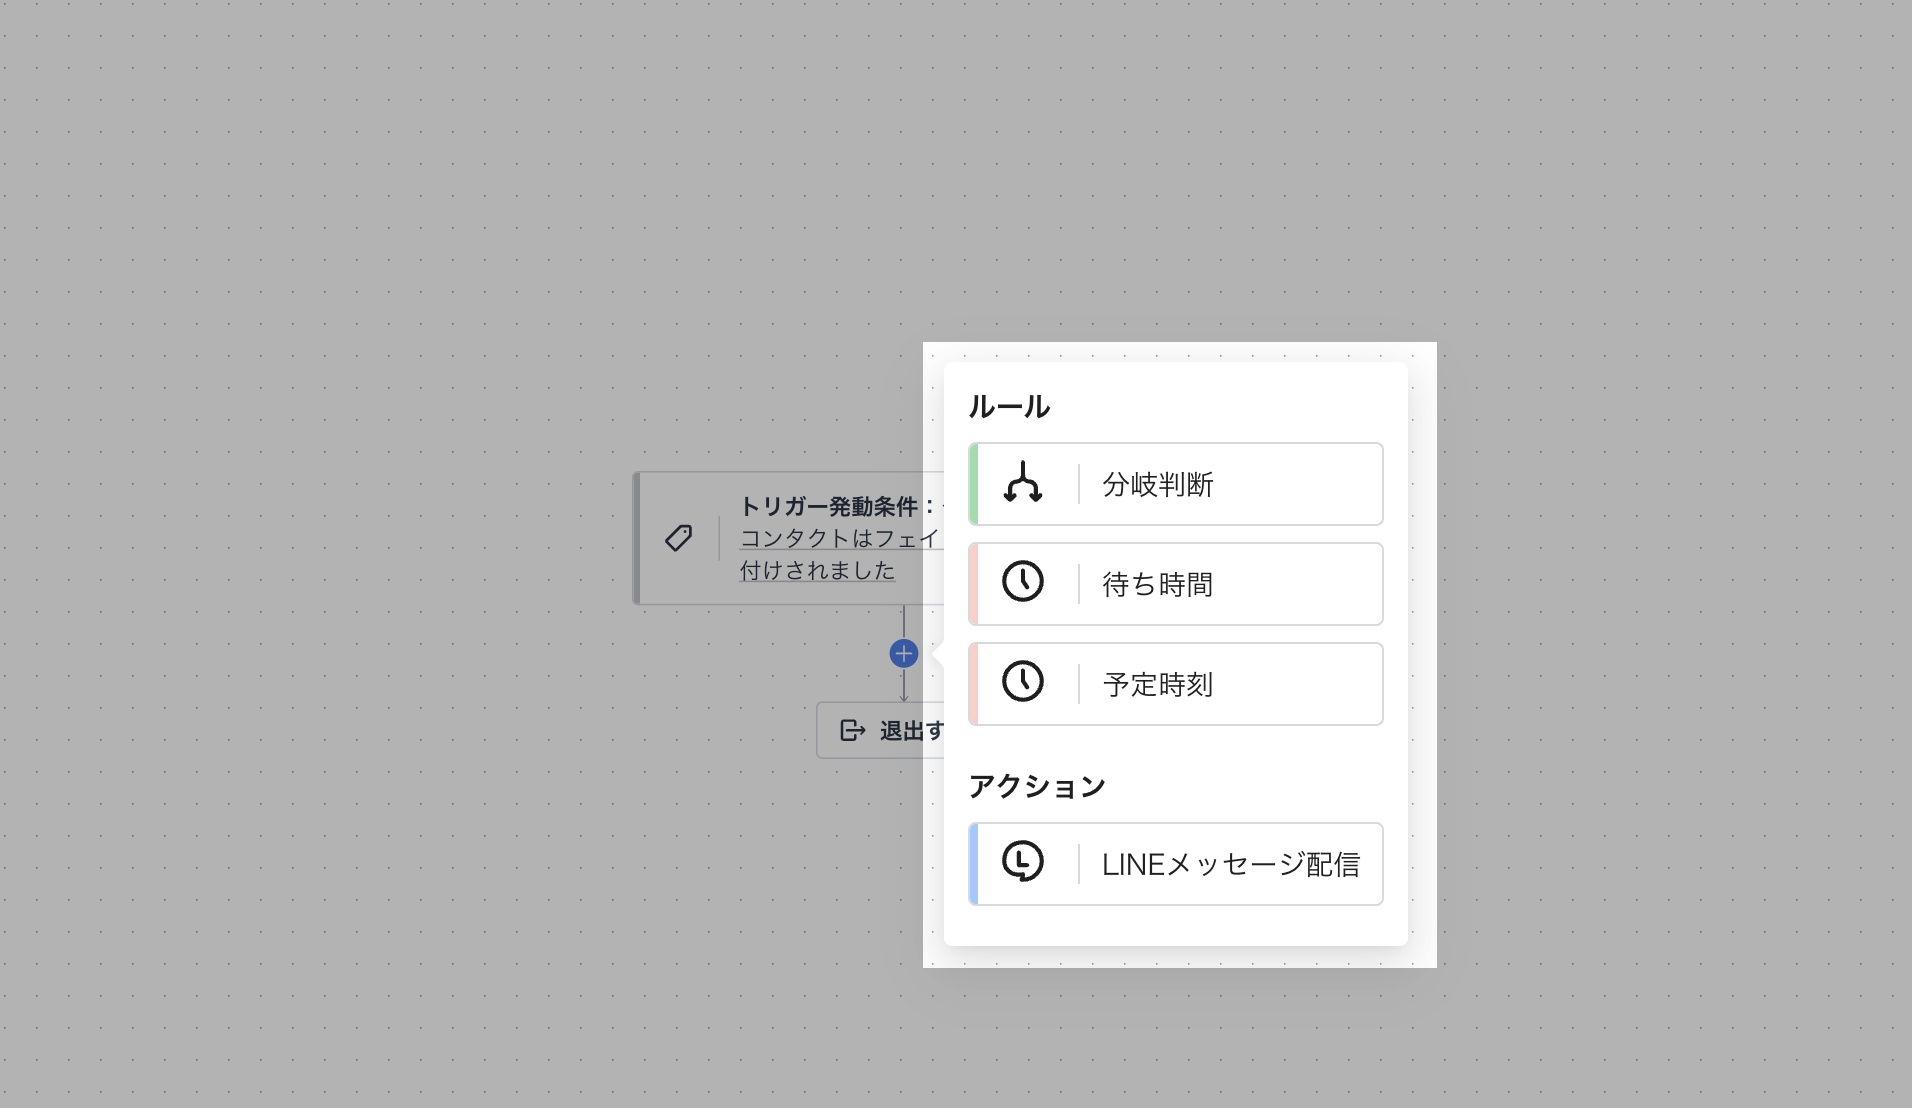Click the pink color bar on 待ち時間
This screenshot has width=1912, height=1108.
(x=974, y=584)
